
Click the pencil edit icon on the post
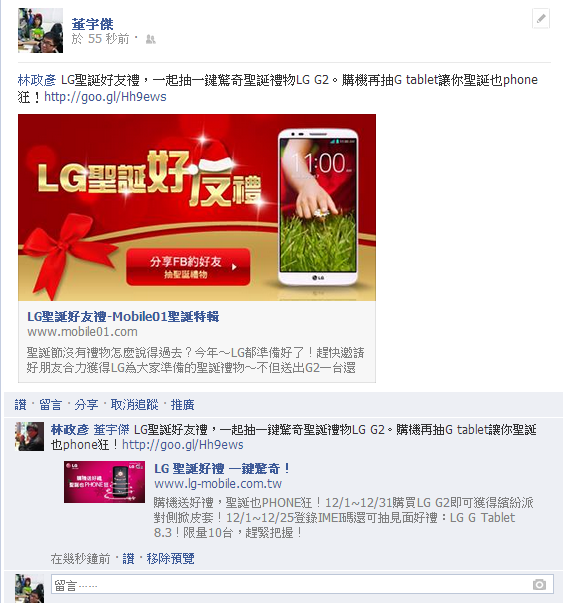[x=541, y=18]
